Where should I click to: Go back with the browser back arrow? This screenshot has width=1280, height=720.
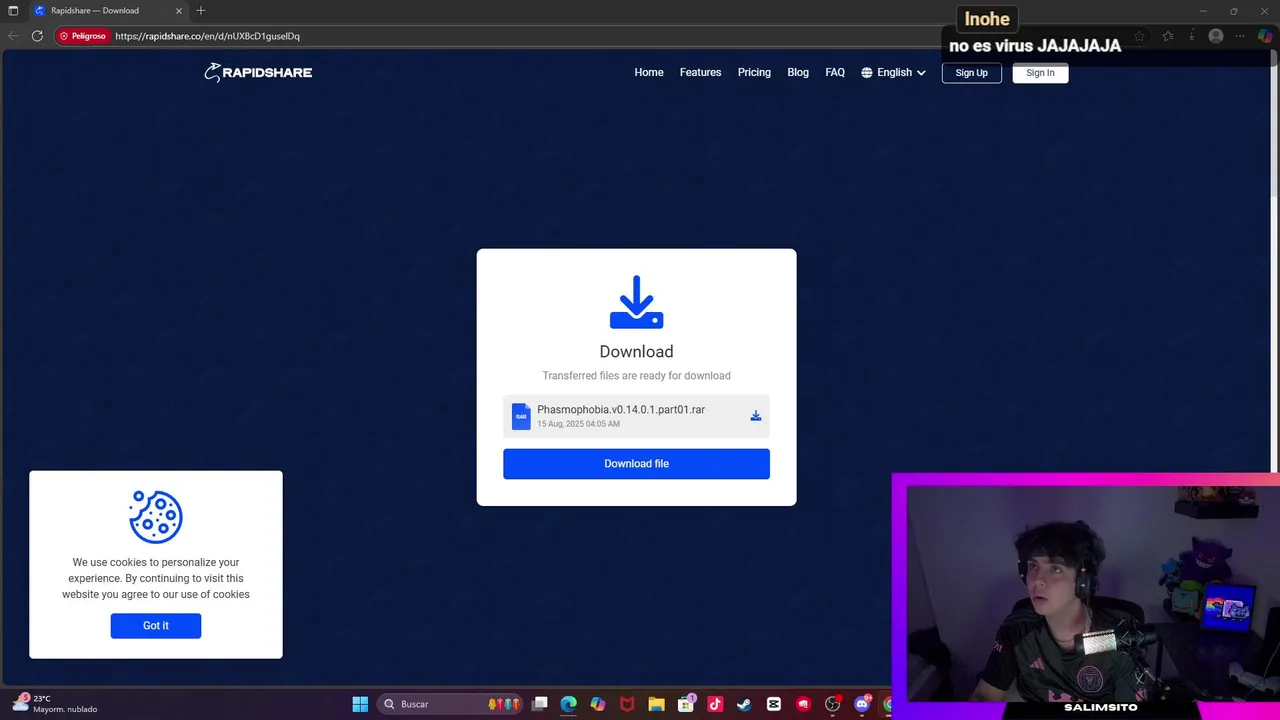pyautogui.click(x=13, y=36)
